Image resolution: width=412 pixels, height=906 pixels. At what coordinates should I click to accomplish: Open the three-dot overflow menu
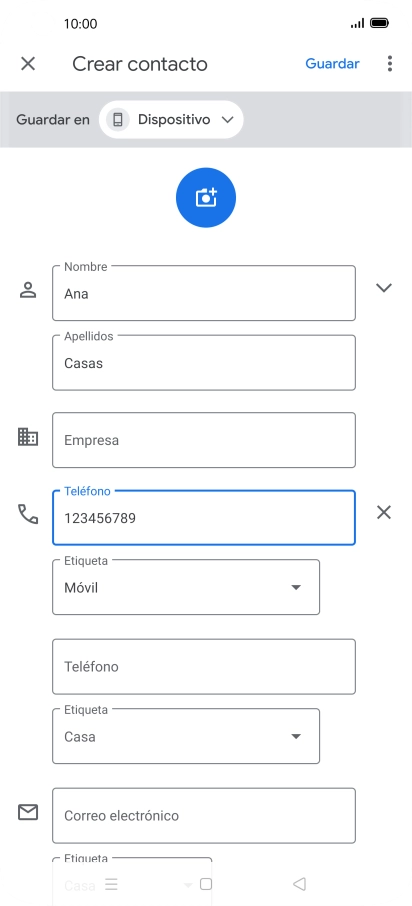click(390, 64)
